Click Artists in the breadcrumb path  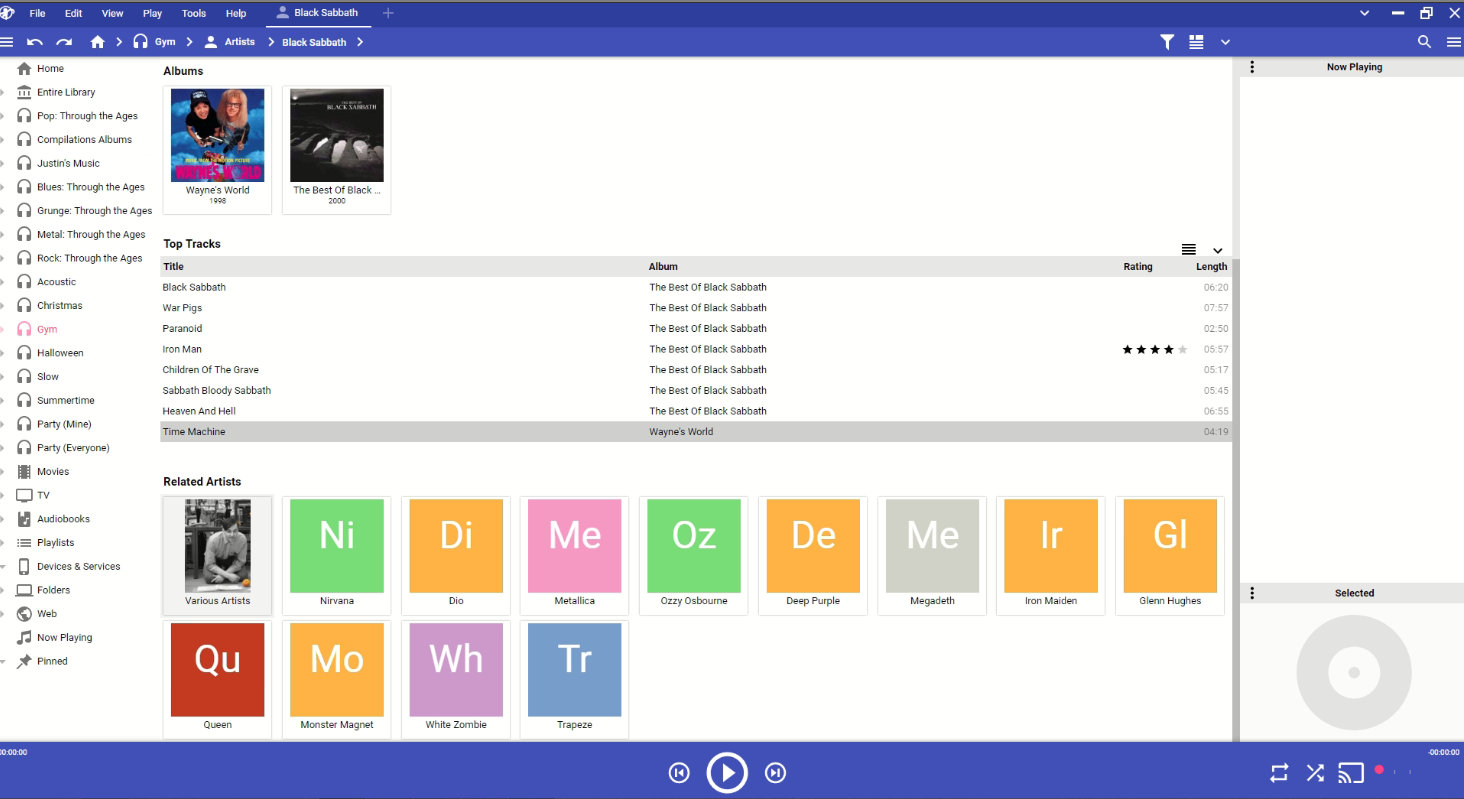[239, 42]
